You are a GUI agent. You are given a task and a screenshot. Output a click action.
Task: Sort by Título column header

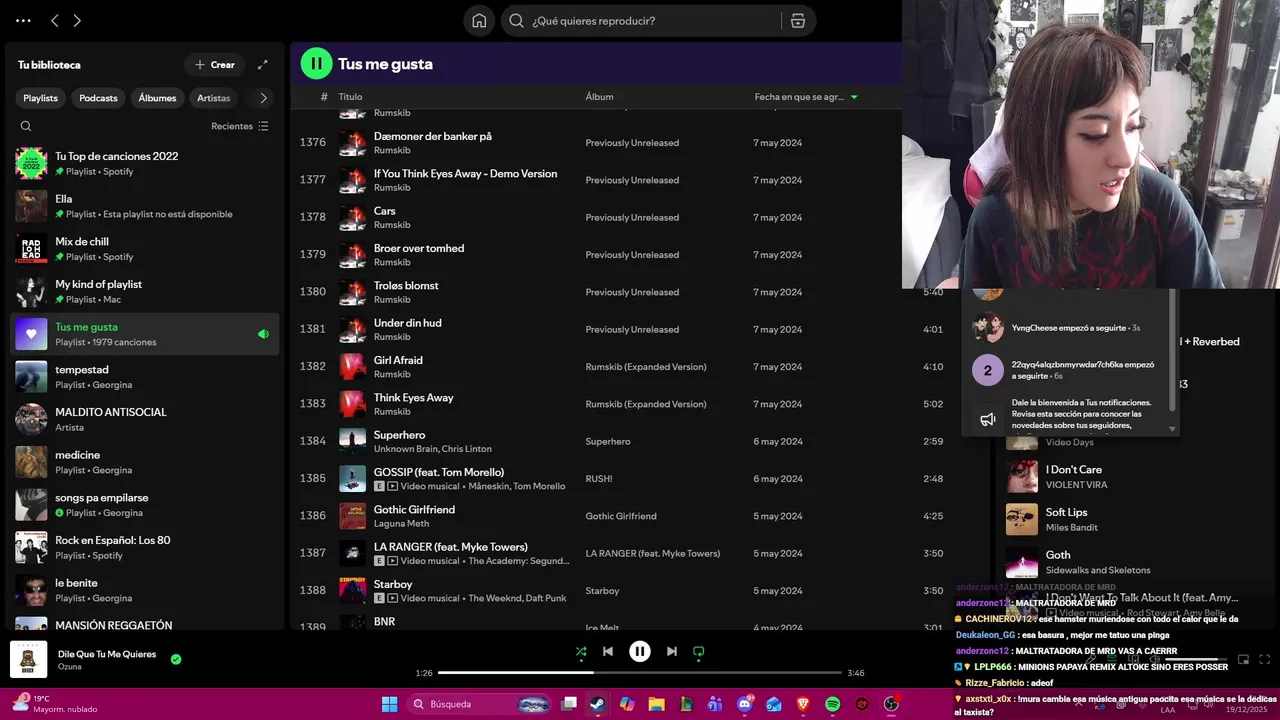click(350, 97)
